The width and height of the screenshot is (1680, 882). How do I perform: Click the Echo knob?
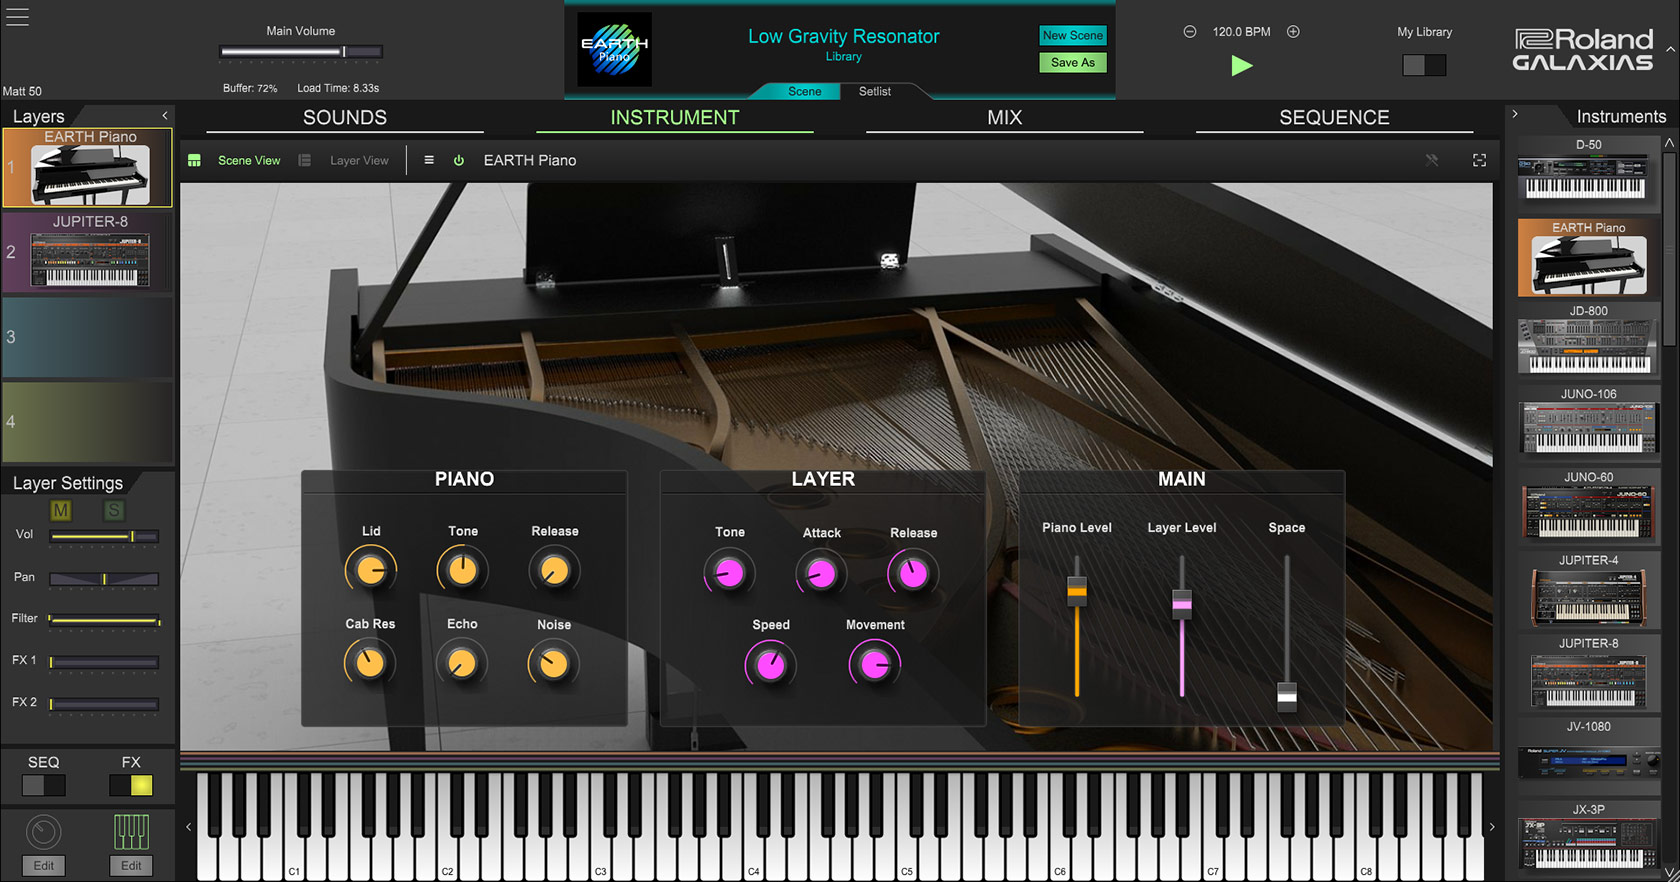[x=462, y=664]
